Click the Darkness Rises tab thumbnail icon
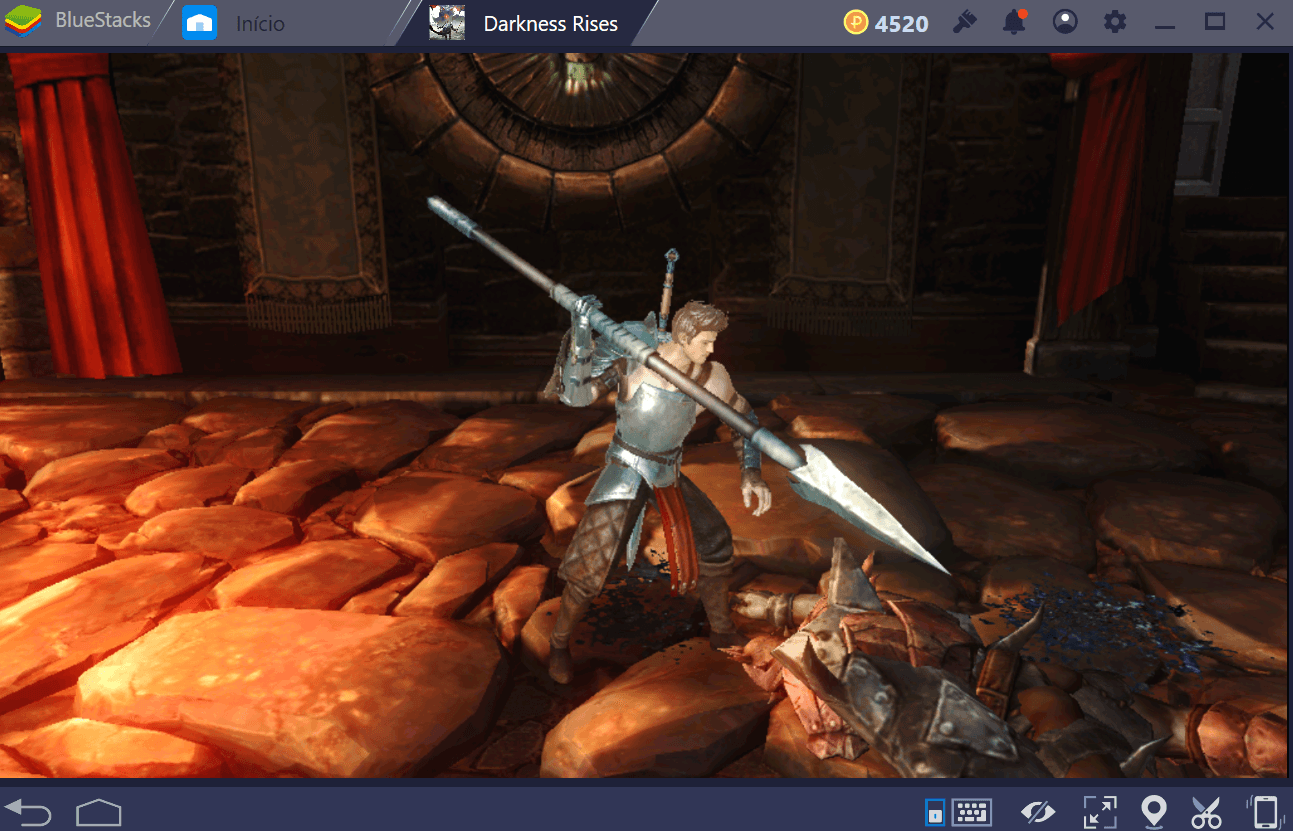Viewport: 1293px width, 831px height. tap(447, 22)
